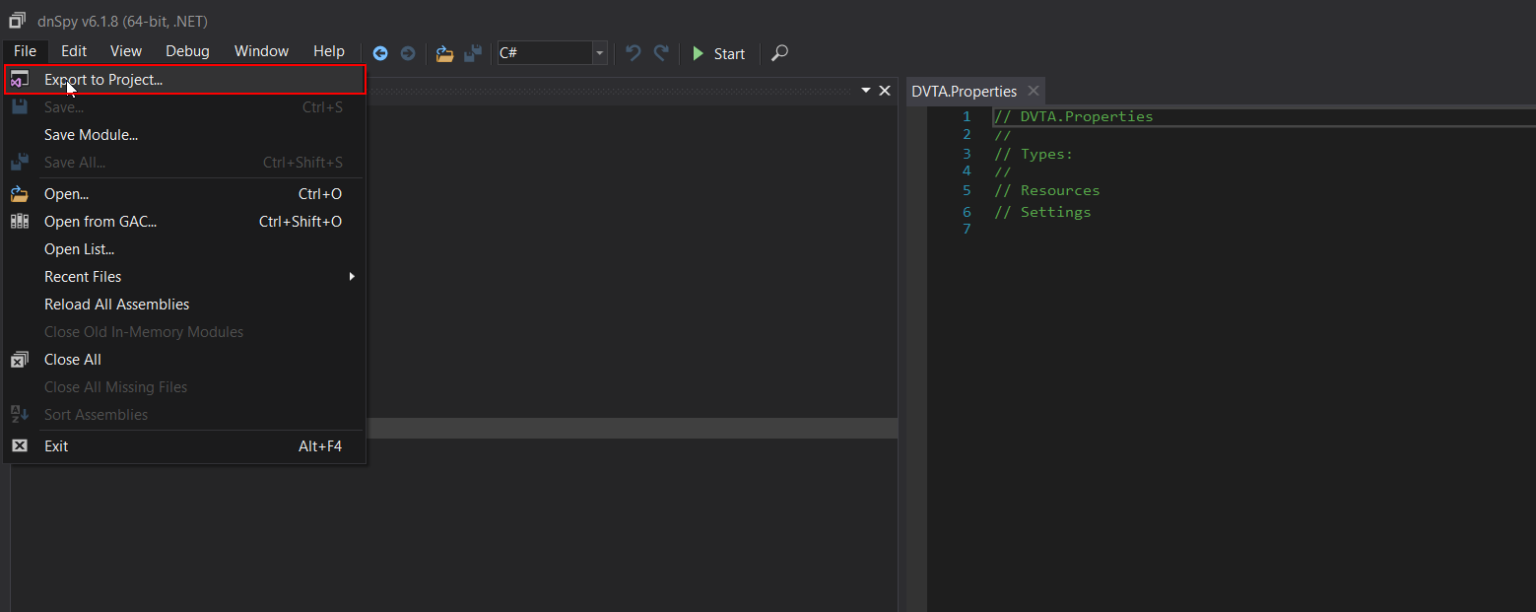The width and height of the screenshot is (1536, 612).
Task: Open the search magnifier in toolbar
Action: point(780,53)
